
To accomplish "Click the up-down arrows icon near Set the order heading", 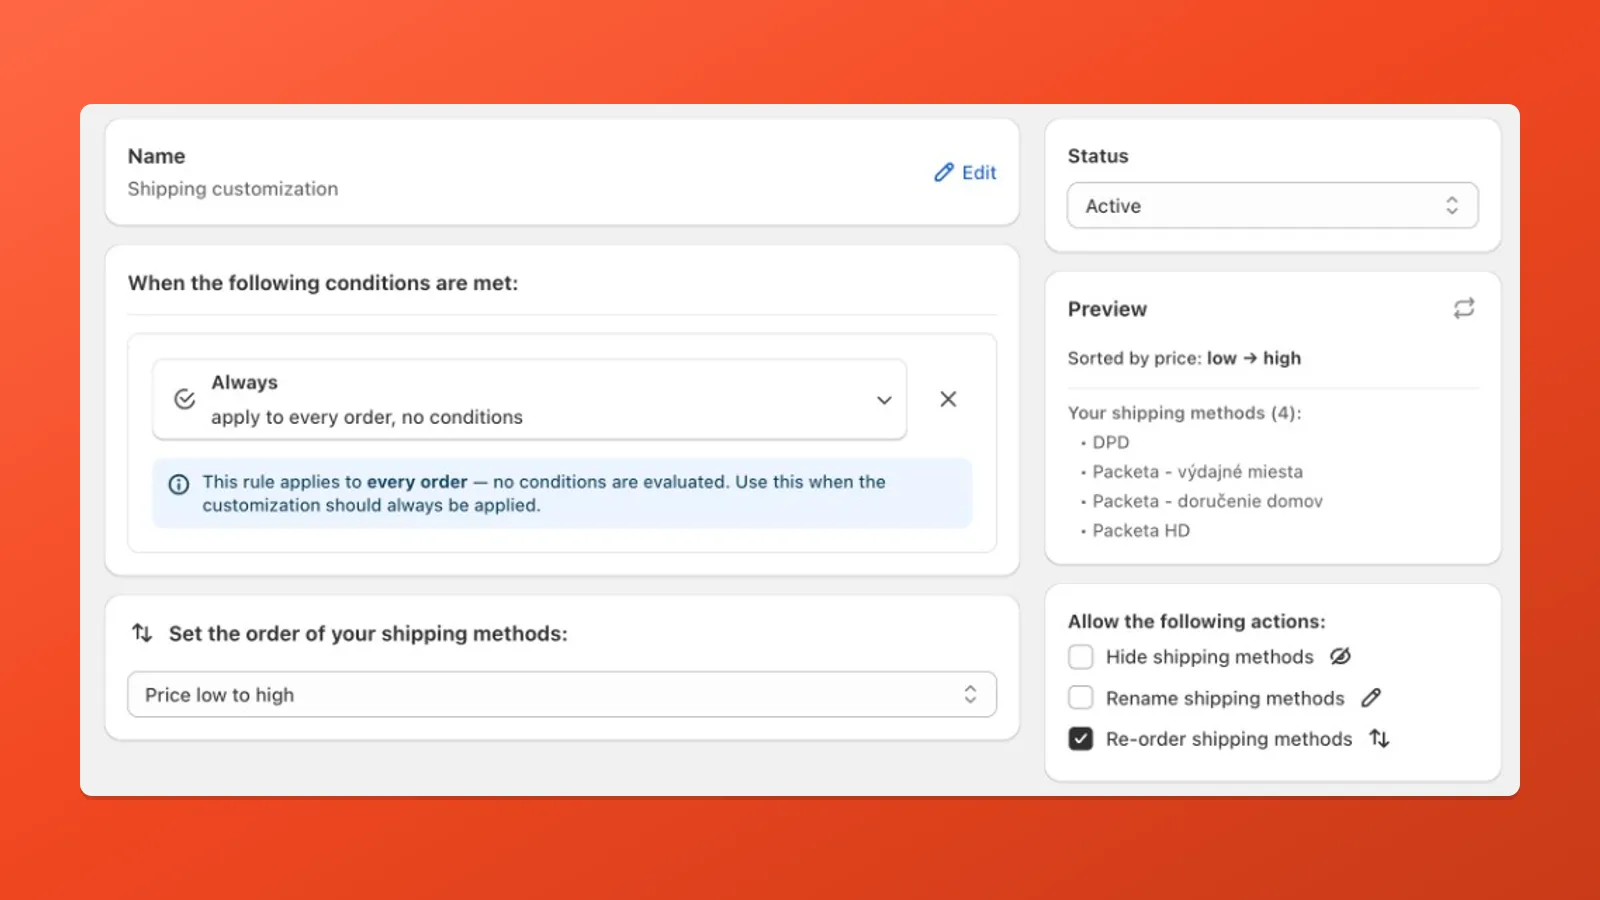I will pos(141,632).
